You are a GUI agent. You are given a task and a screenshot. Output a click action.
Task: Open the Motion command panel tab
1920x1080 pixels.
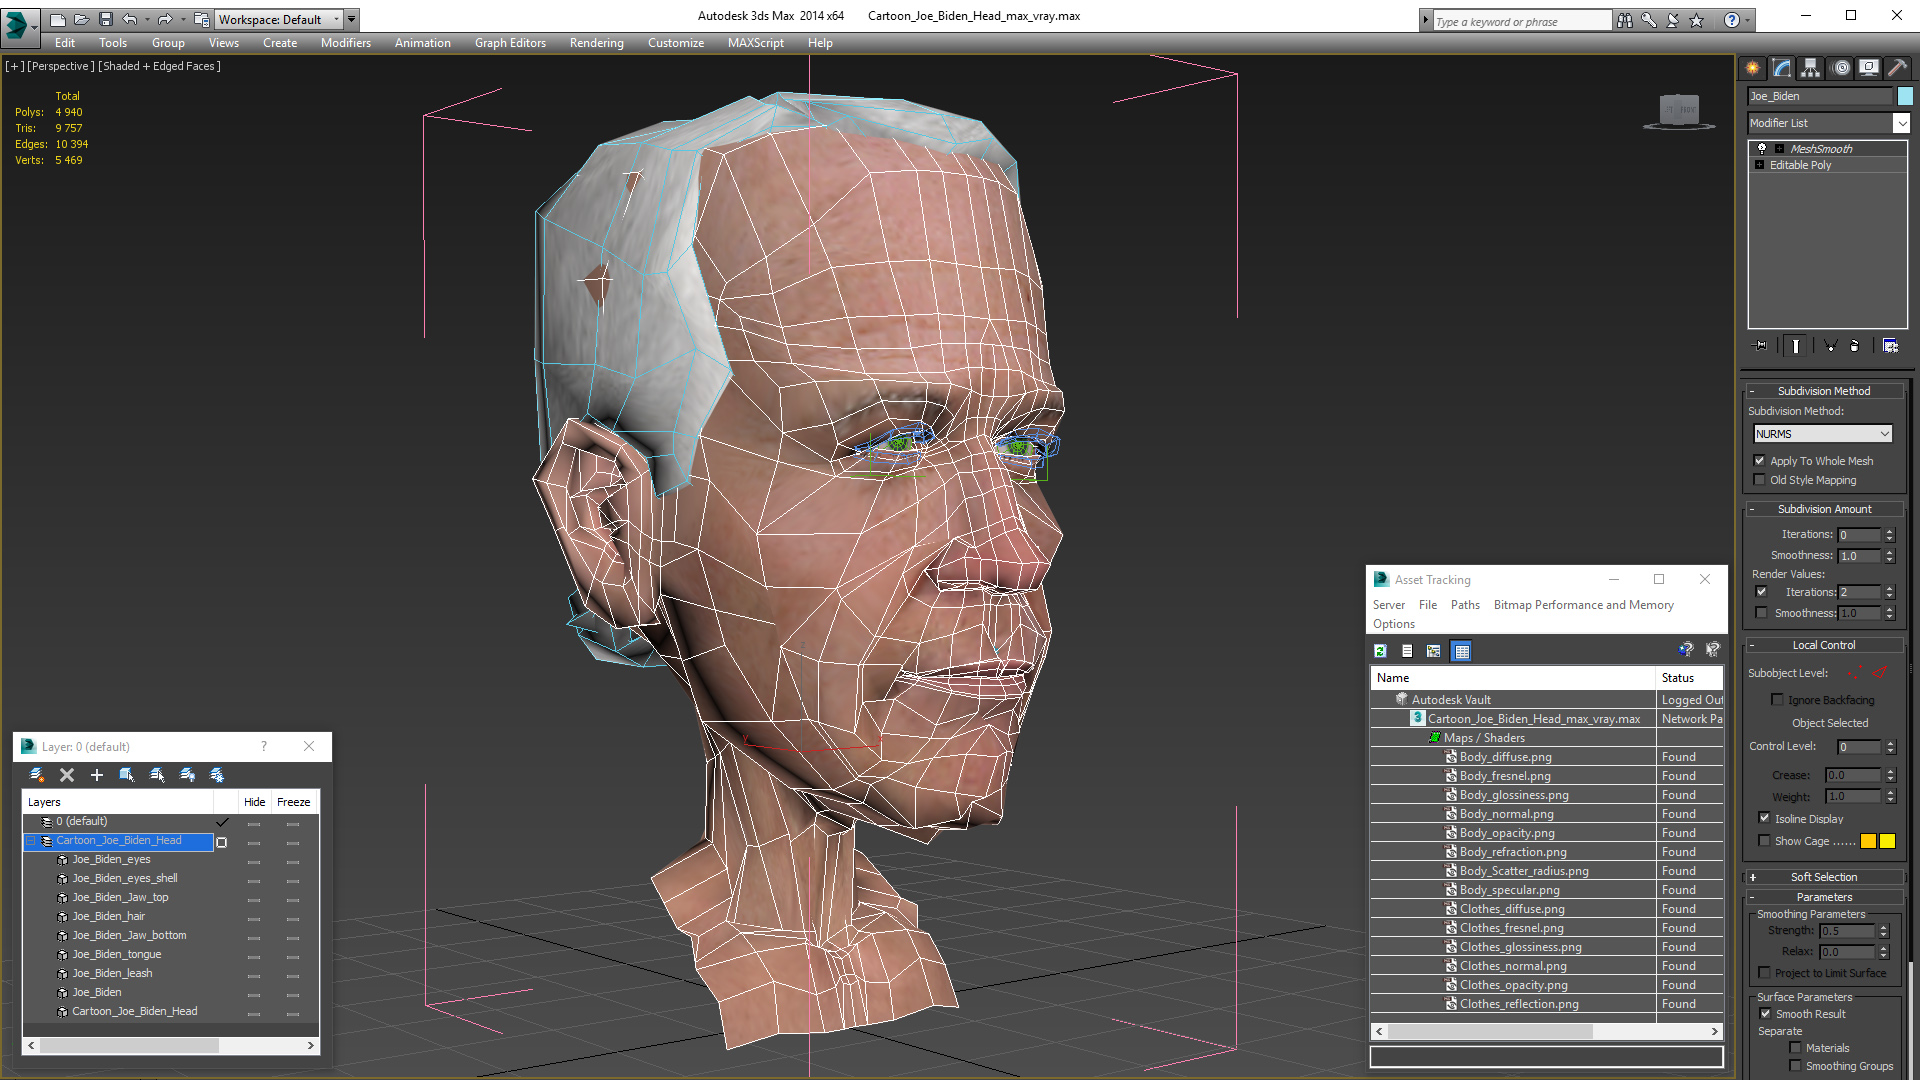(x=1840, y=68)
